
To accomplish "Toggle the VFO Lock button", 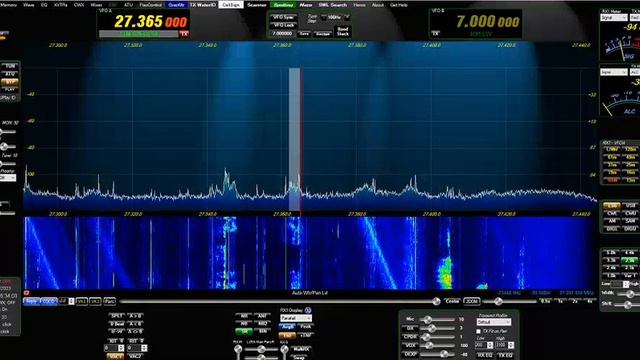I will (x=284, y=25).
